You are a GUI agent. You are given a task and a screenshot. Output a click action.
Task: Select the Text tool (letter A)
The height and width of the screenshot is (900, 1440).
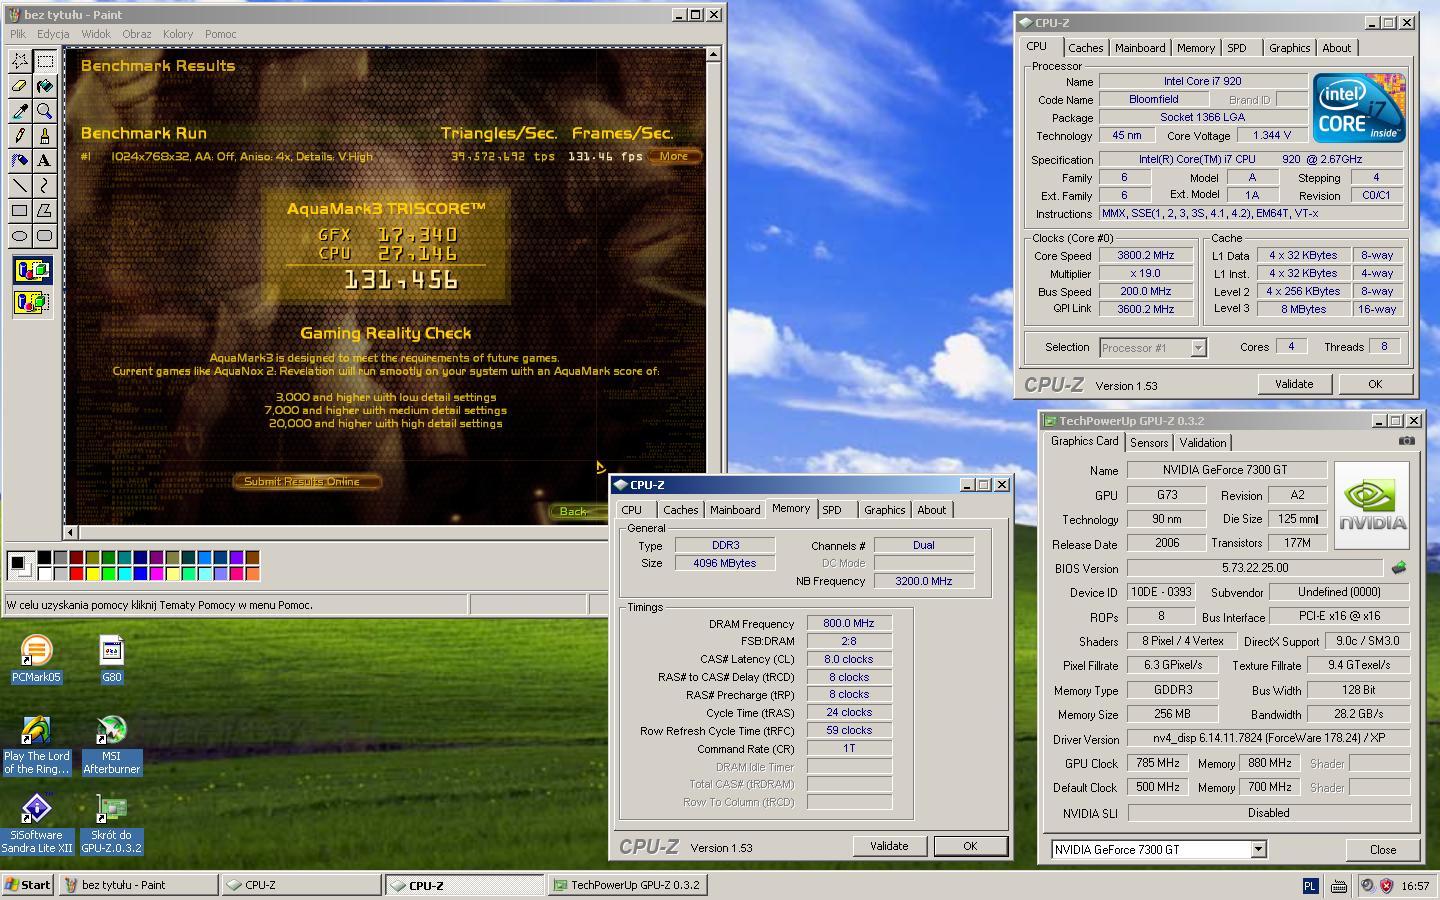point(44,160)
